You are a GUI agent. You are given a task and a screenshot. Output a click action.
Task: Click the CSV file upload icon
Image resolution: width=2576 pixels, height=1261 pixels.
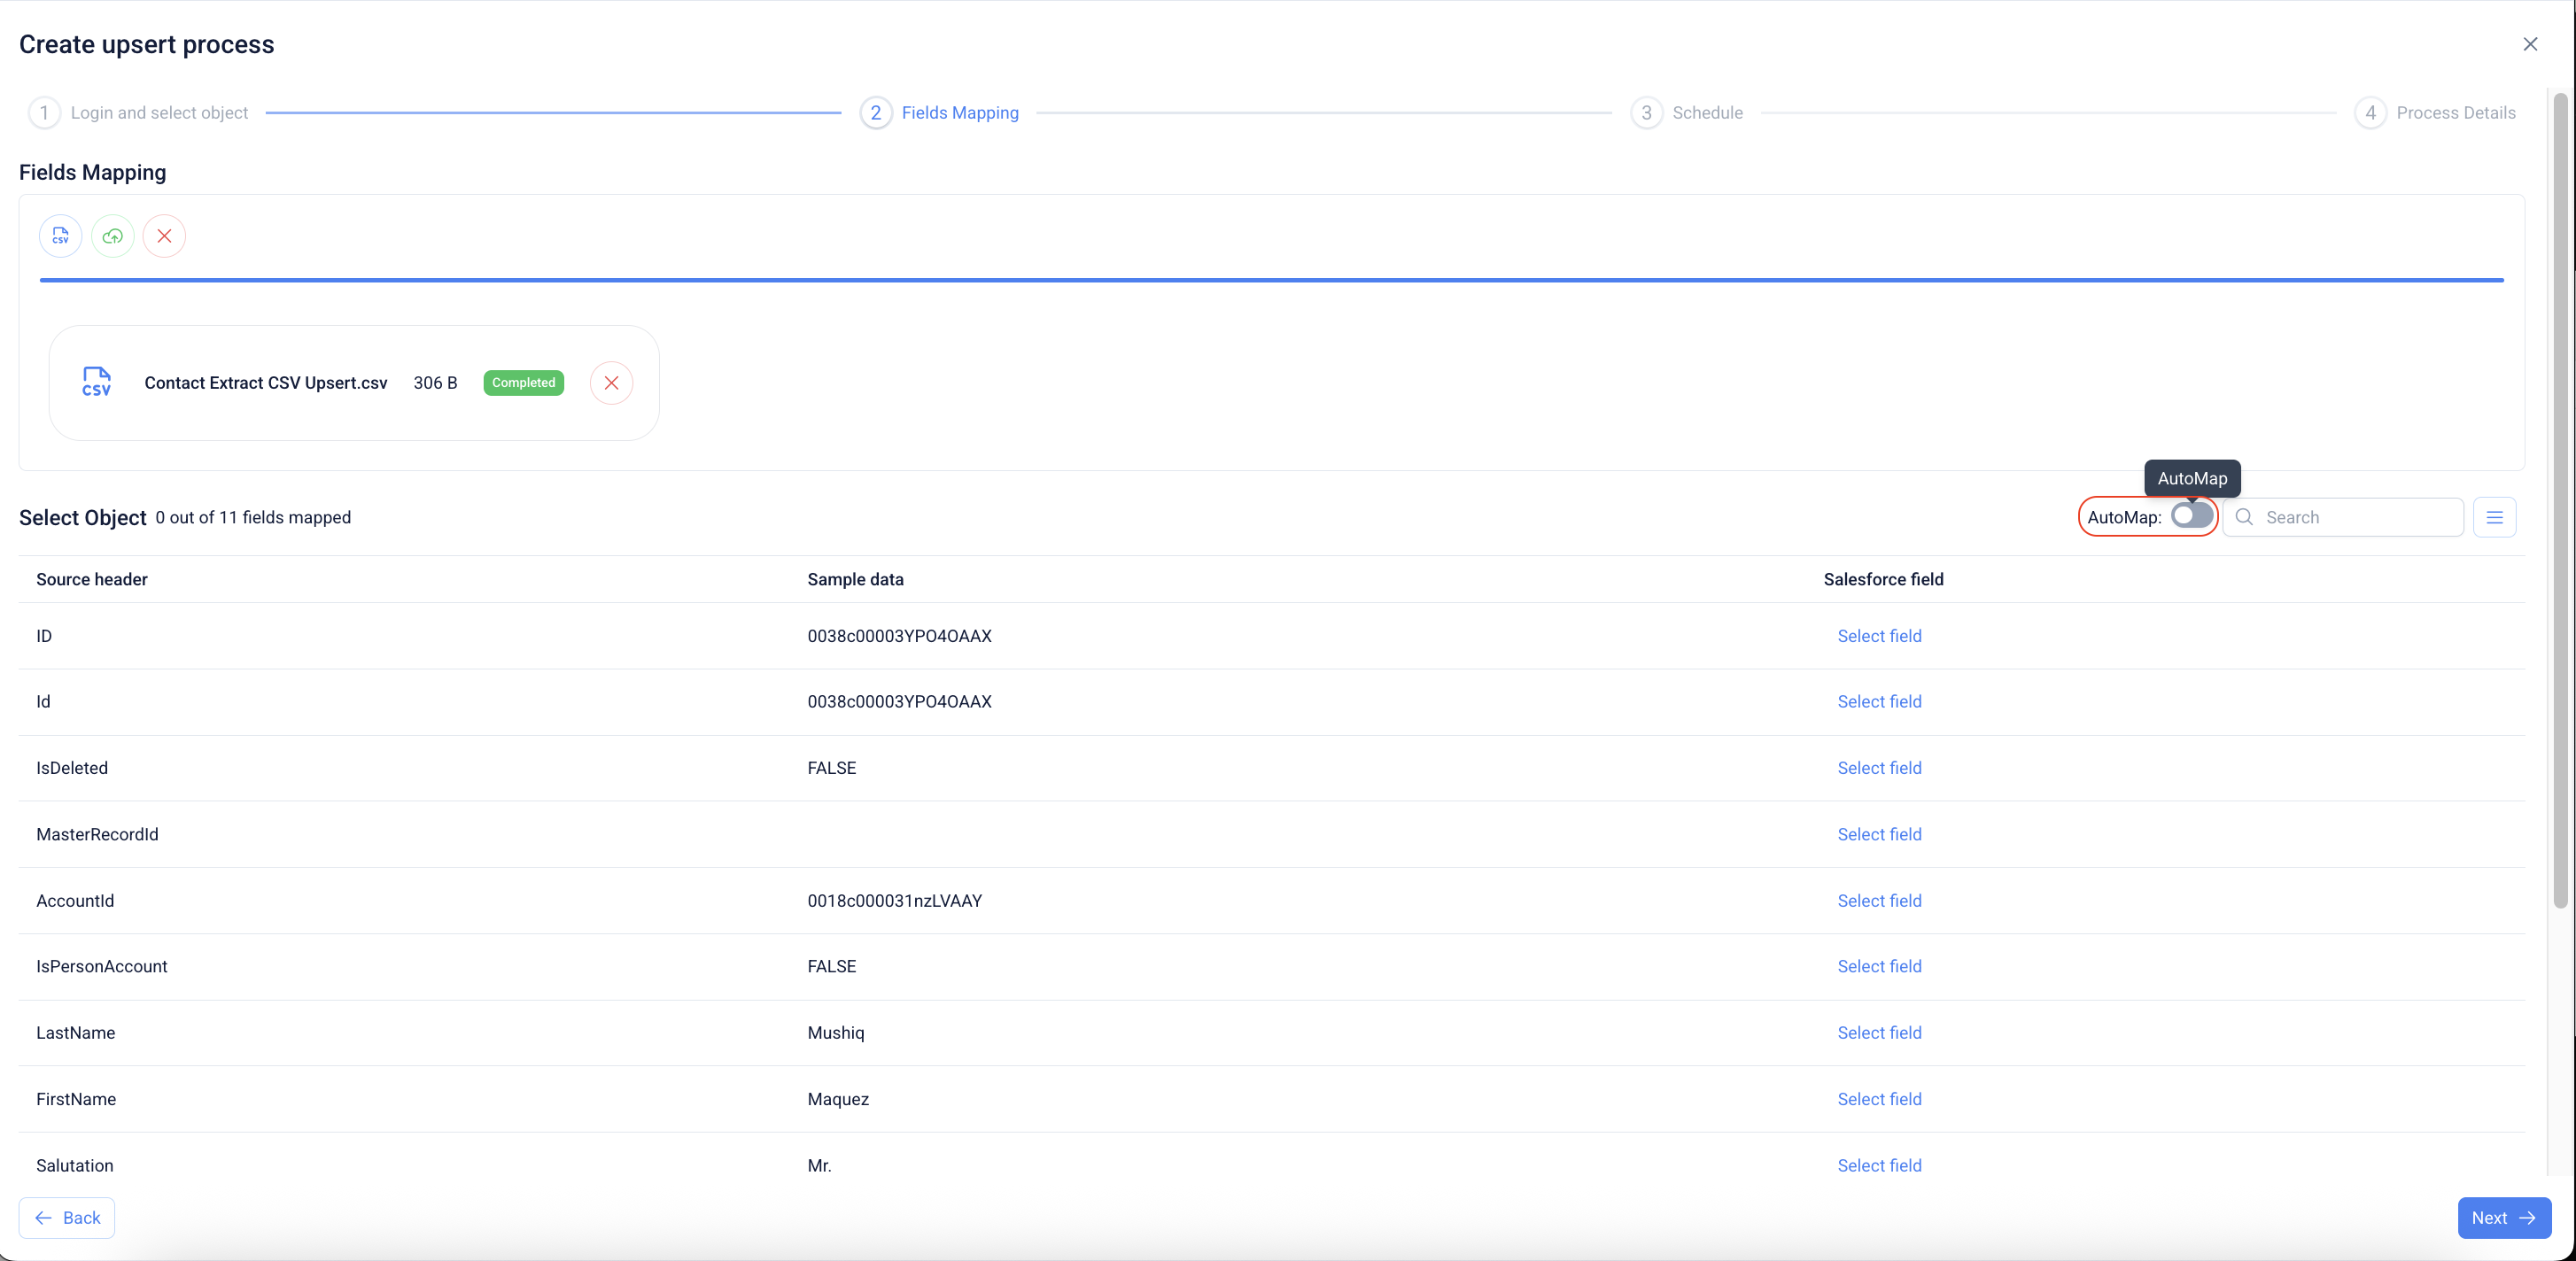click(60, 236)
